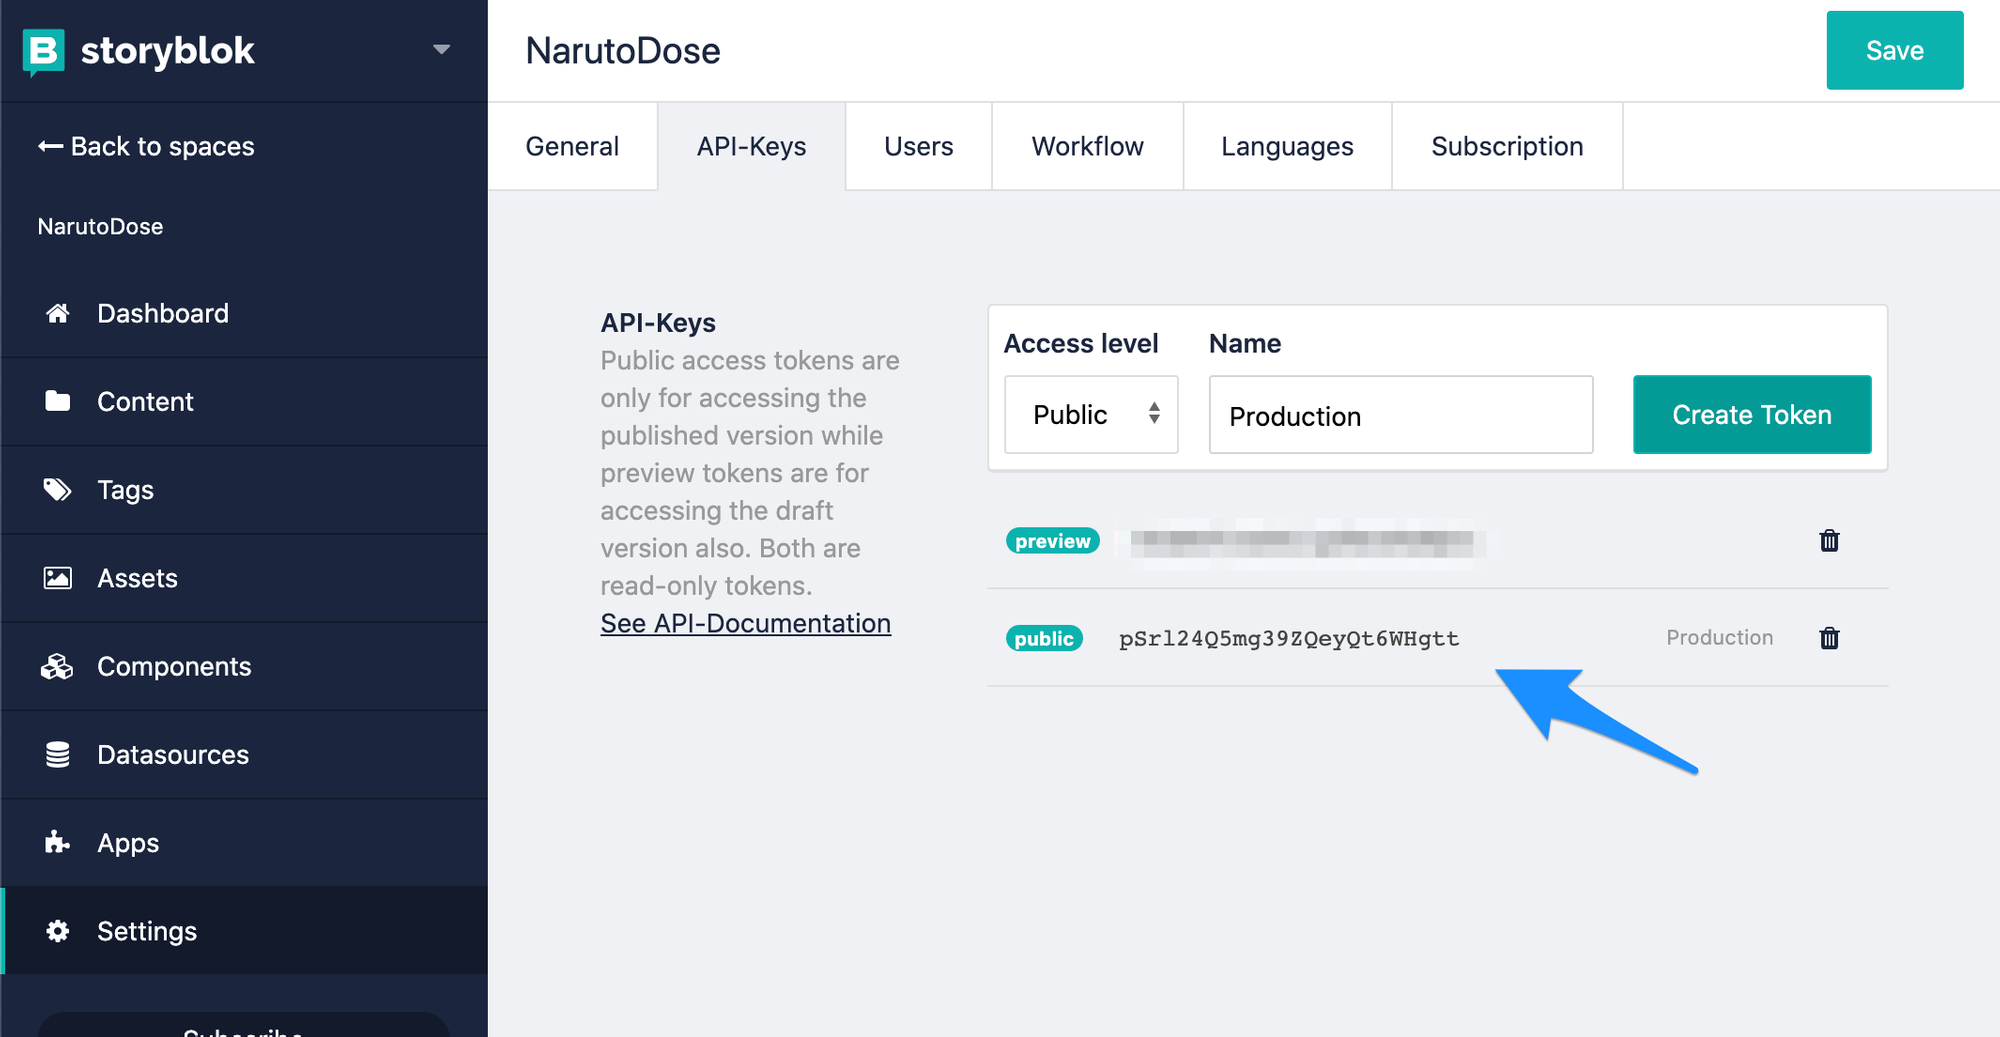Click the NarutoDose page heading
Viewport: 2000px width, 1037px height.
[x=623, y=51]
